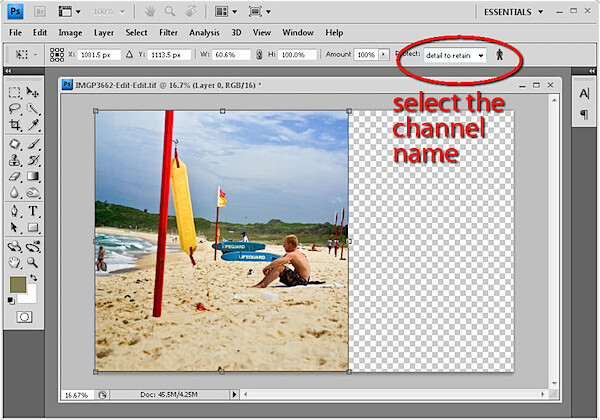Toggle relative positioning for reference point
The height and width of the screenshot is (420, 600).
click(129, 55)
